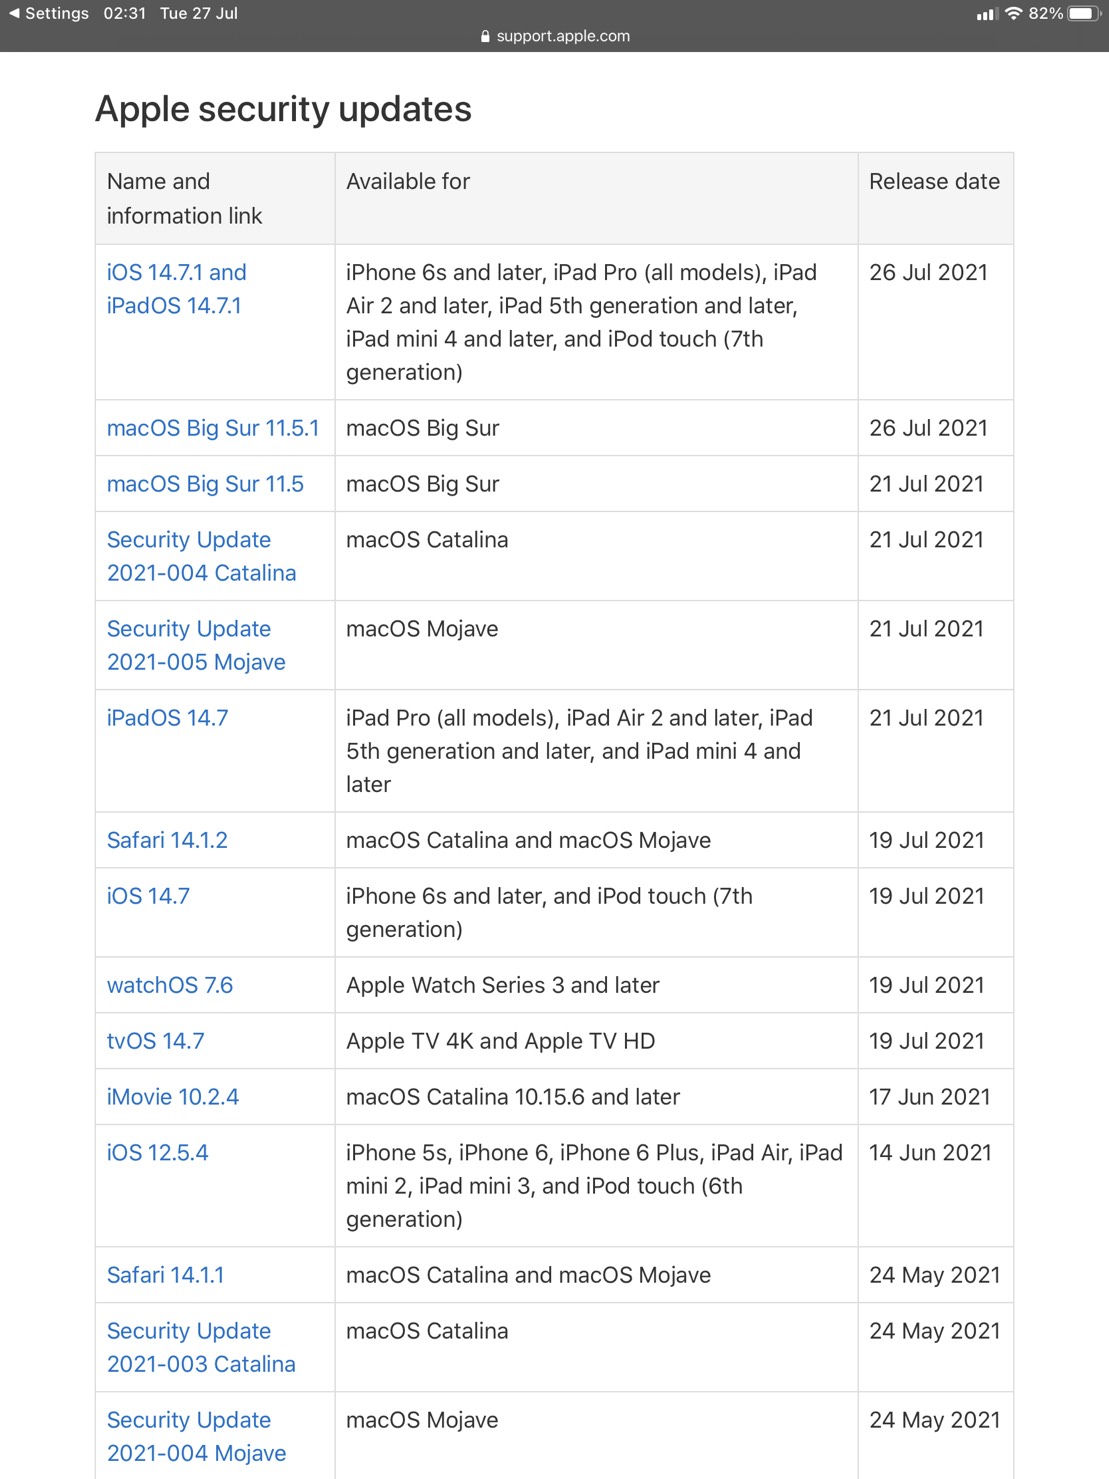This screenshot has height=1479, width=1109.
Task: Tap the support.apple.com address bar
Action: coord(562,36)
